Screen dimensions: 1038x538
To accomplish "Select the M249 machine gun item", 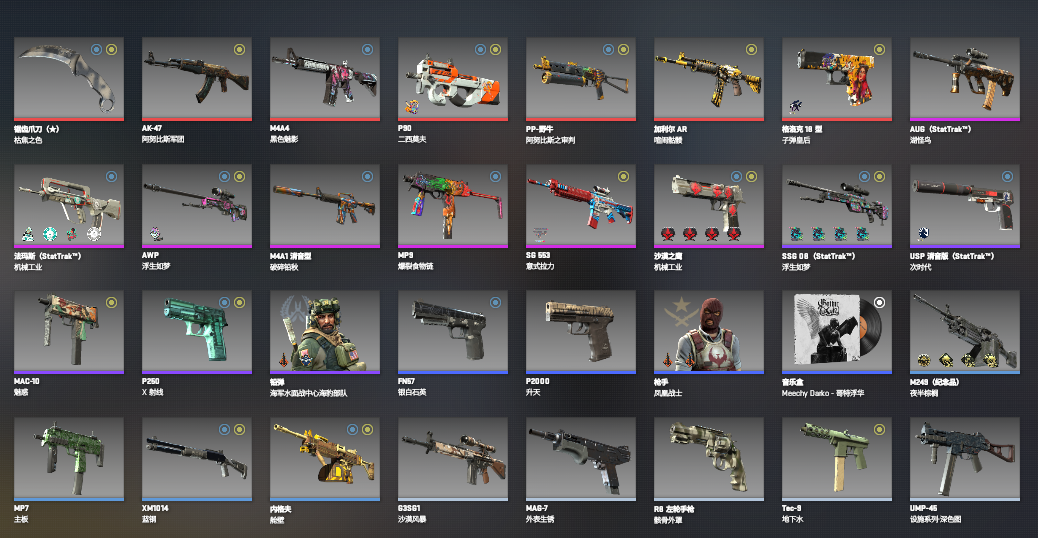I will [965, 332].
